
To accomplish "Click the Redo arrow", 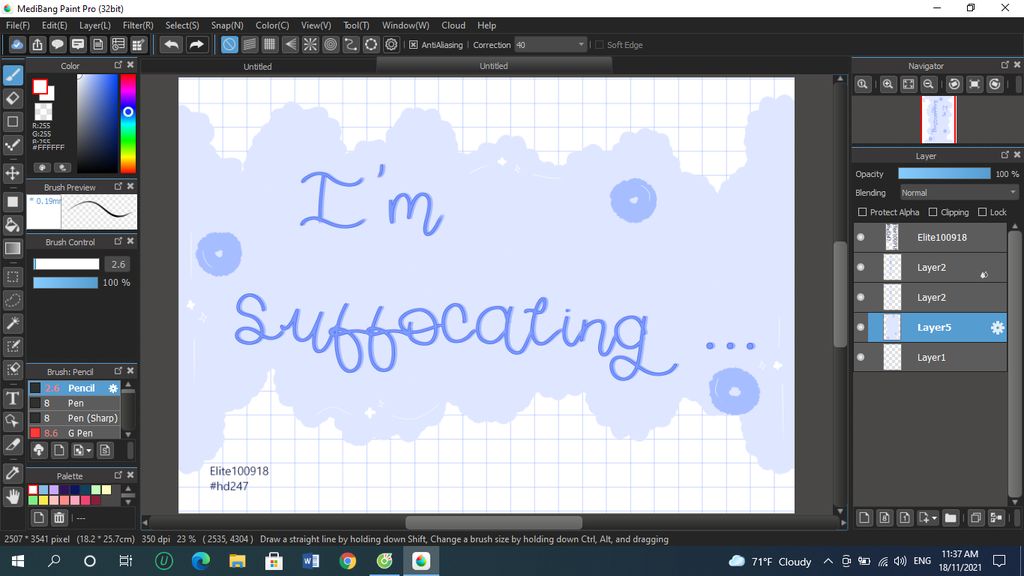I will tap(196, 44).
